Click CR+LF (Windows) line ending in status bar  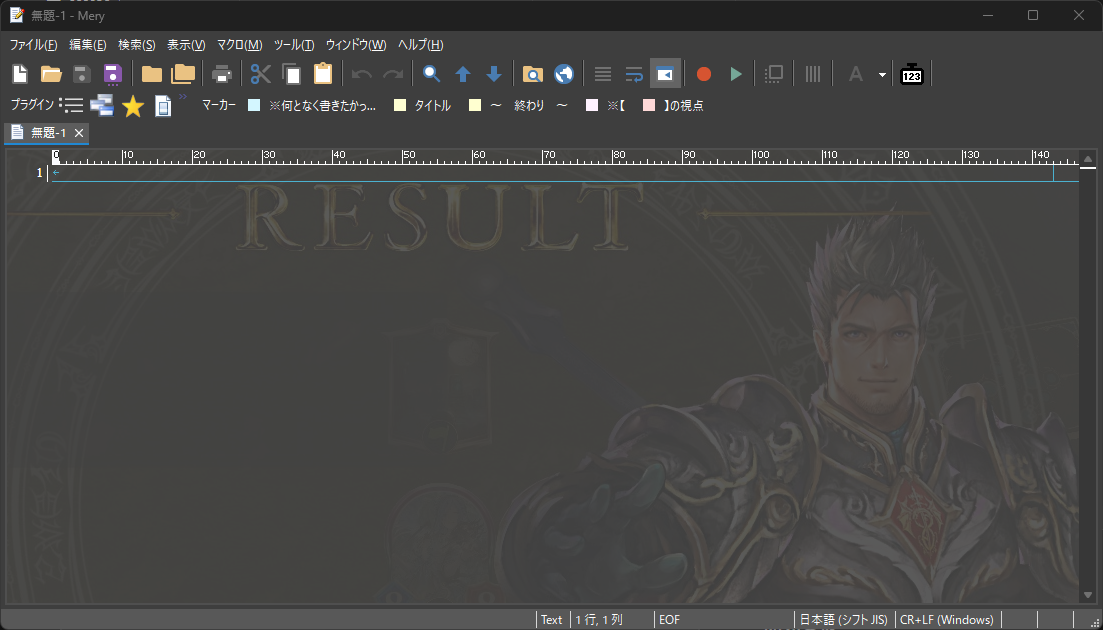(947, 619)
